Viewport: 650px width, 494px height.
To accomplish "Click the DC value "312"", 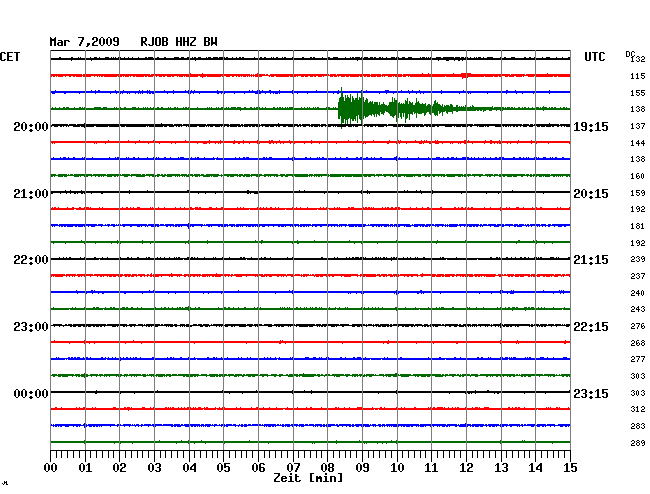I will tap(638, 409).
